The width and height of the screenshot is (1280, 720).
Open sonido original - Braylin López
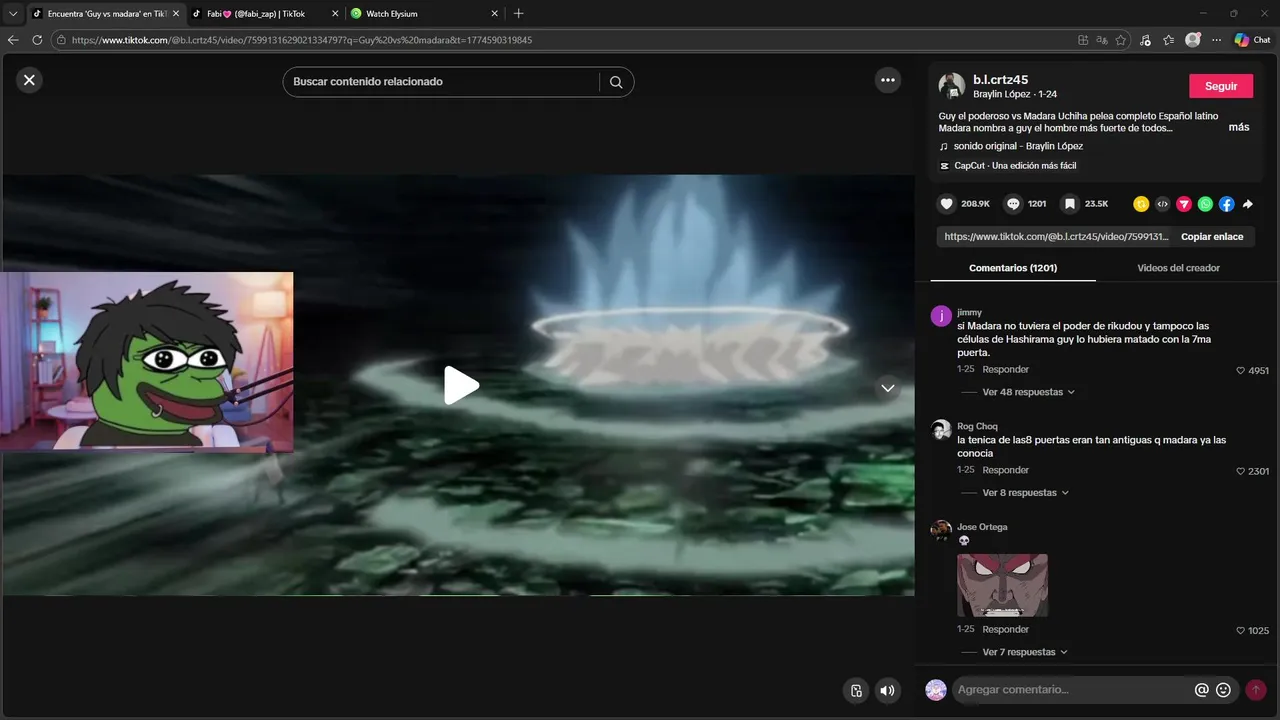tap(1018, 146)
